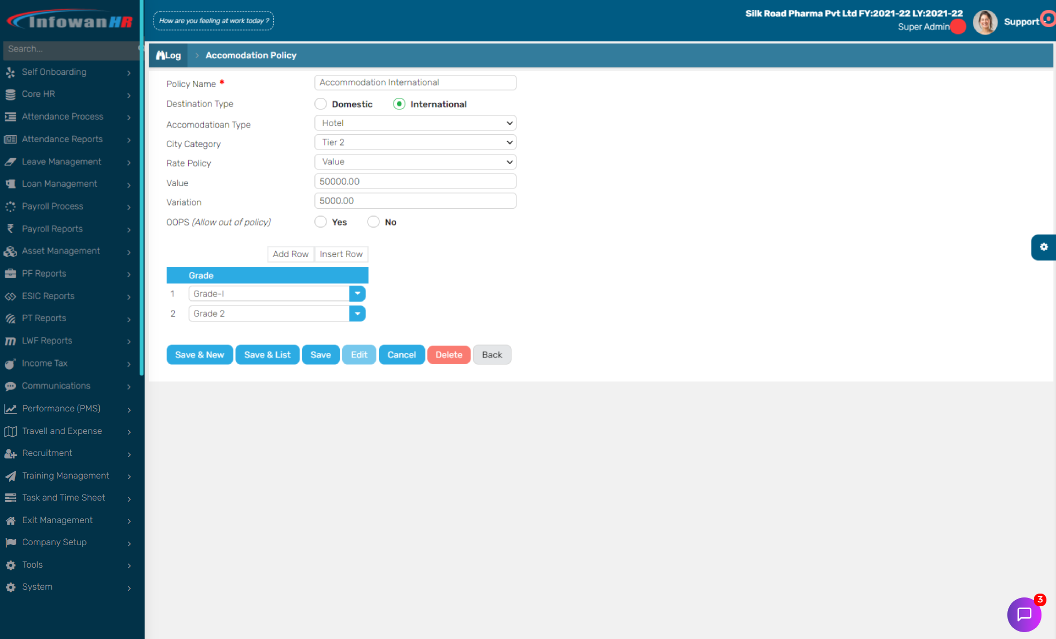The image size is (1056, 639).
Task: Click the Exit Management sidebar icon
Action: (x=10, y=520)
